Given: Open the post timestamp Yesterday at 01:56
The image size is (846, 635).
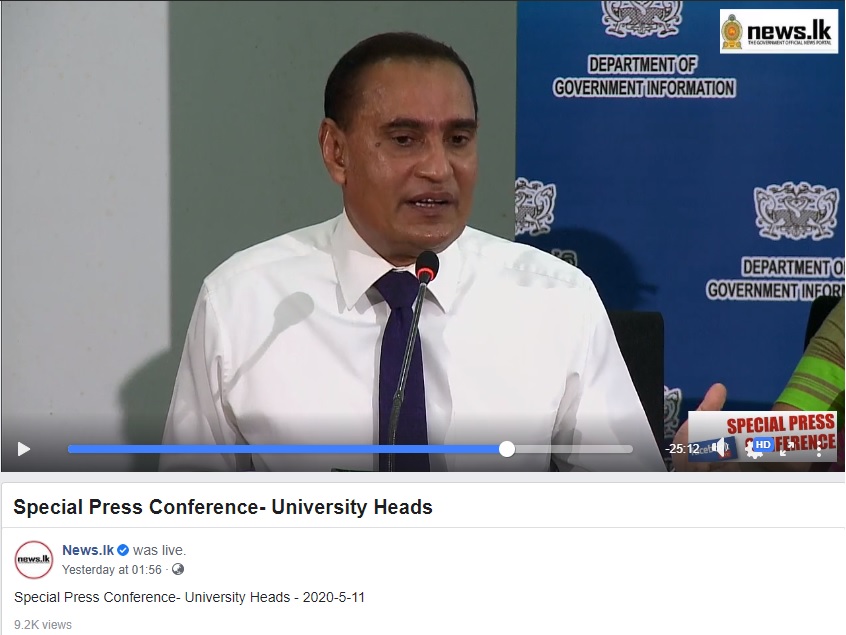Looking at the screenshot, I should (112, 570).
